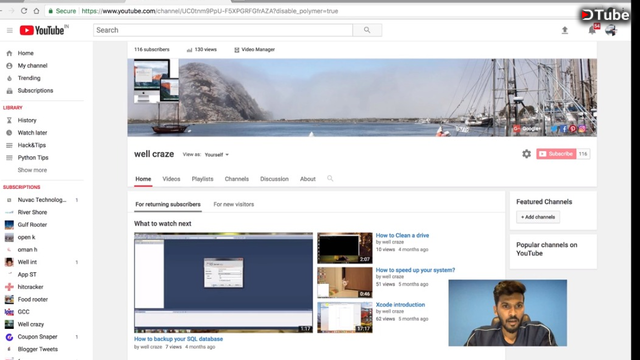Image resolution: width=640 pixels, height=360 pixels.
Task: Open the View as Yourself dropdown
Action: 217,155
